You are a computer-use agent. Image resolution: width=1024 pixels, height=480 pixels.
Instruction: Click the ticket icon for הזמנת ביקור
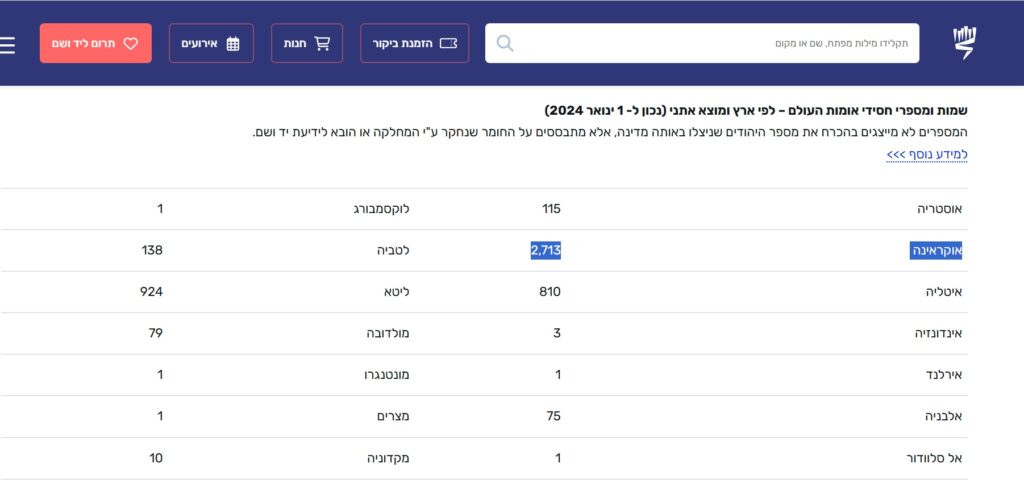tap(448, 44)
